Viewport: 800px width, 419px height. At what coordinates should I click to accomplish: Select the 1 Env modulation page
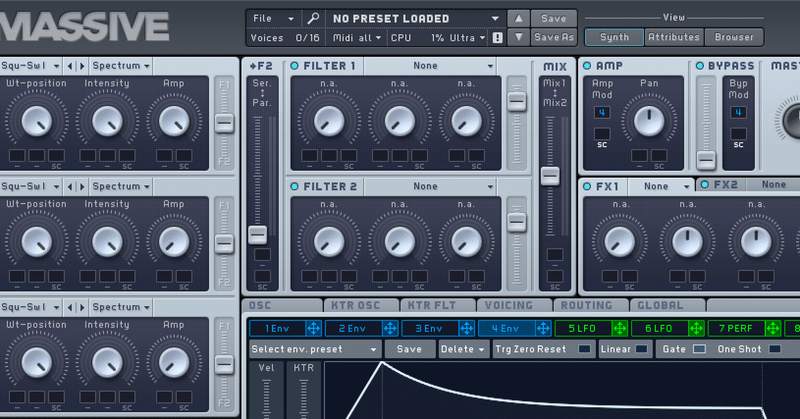coord(278,329)
